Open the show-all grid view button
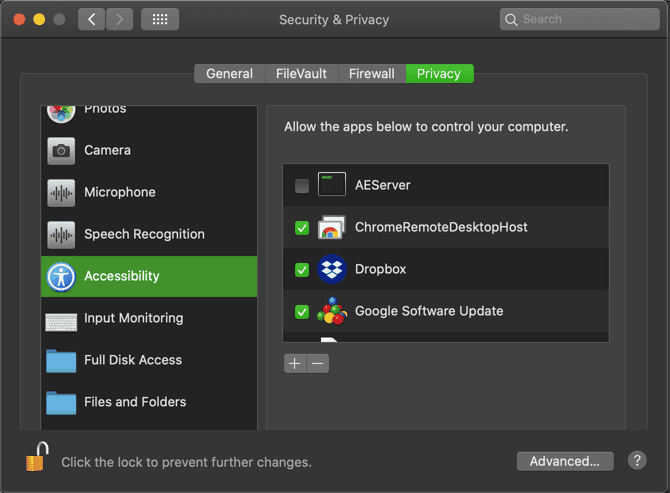Viewport: 670px width, 493px height. (160, 19)
